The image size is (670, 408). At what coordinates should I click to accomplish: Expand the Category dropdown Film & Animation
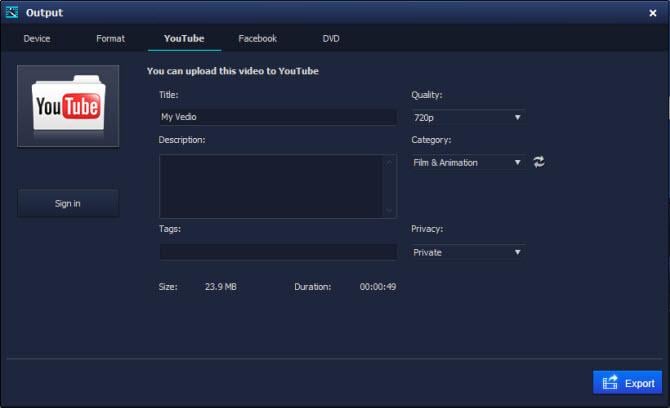point(468,163)
